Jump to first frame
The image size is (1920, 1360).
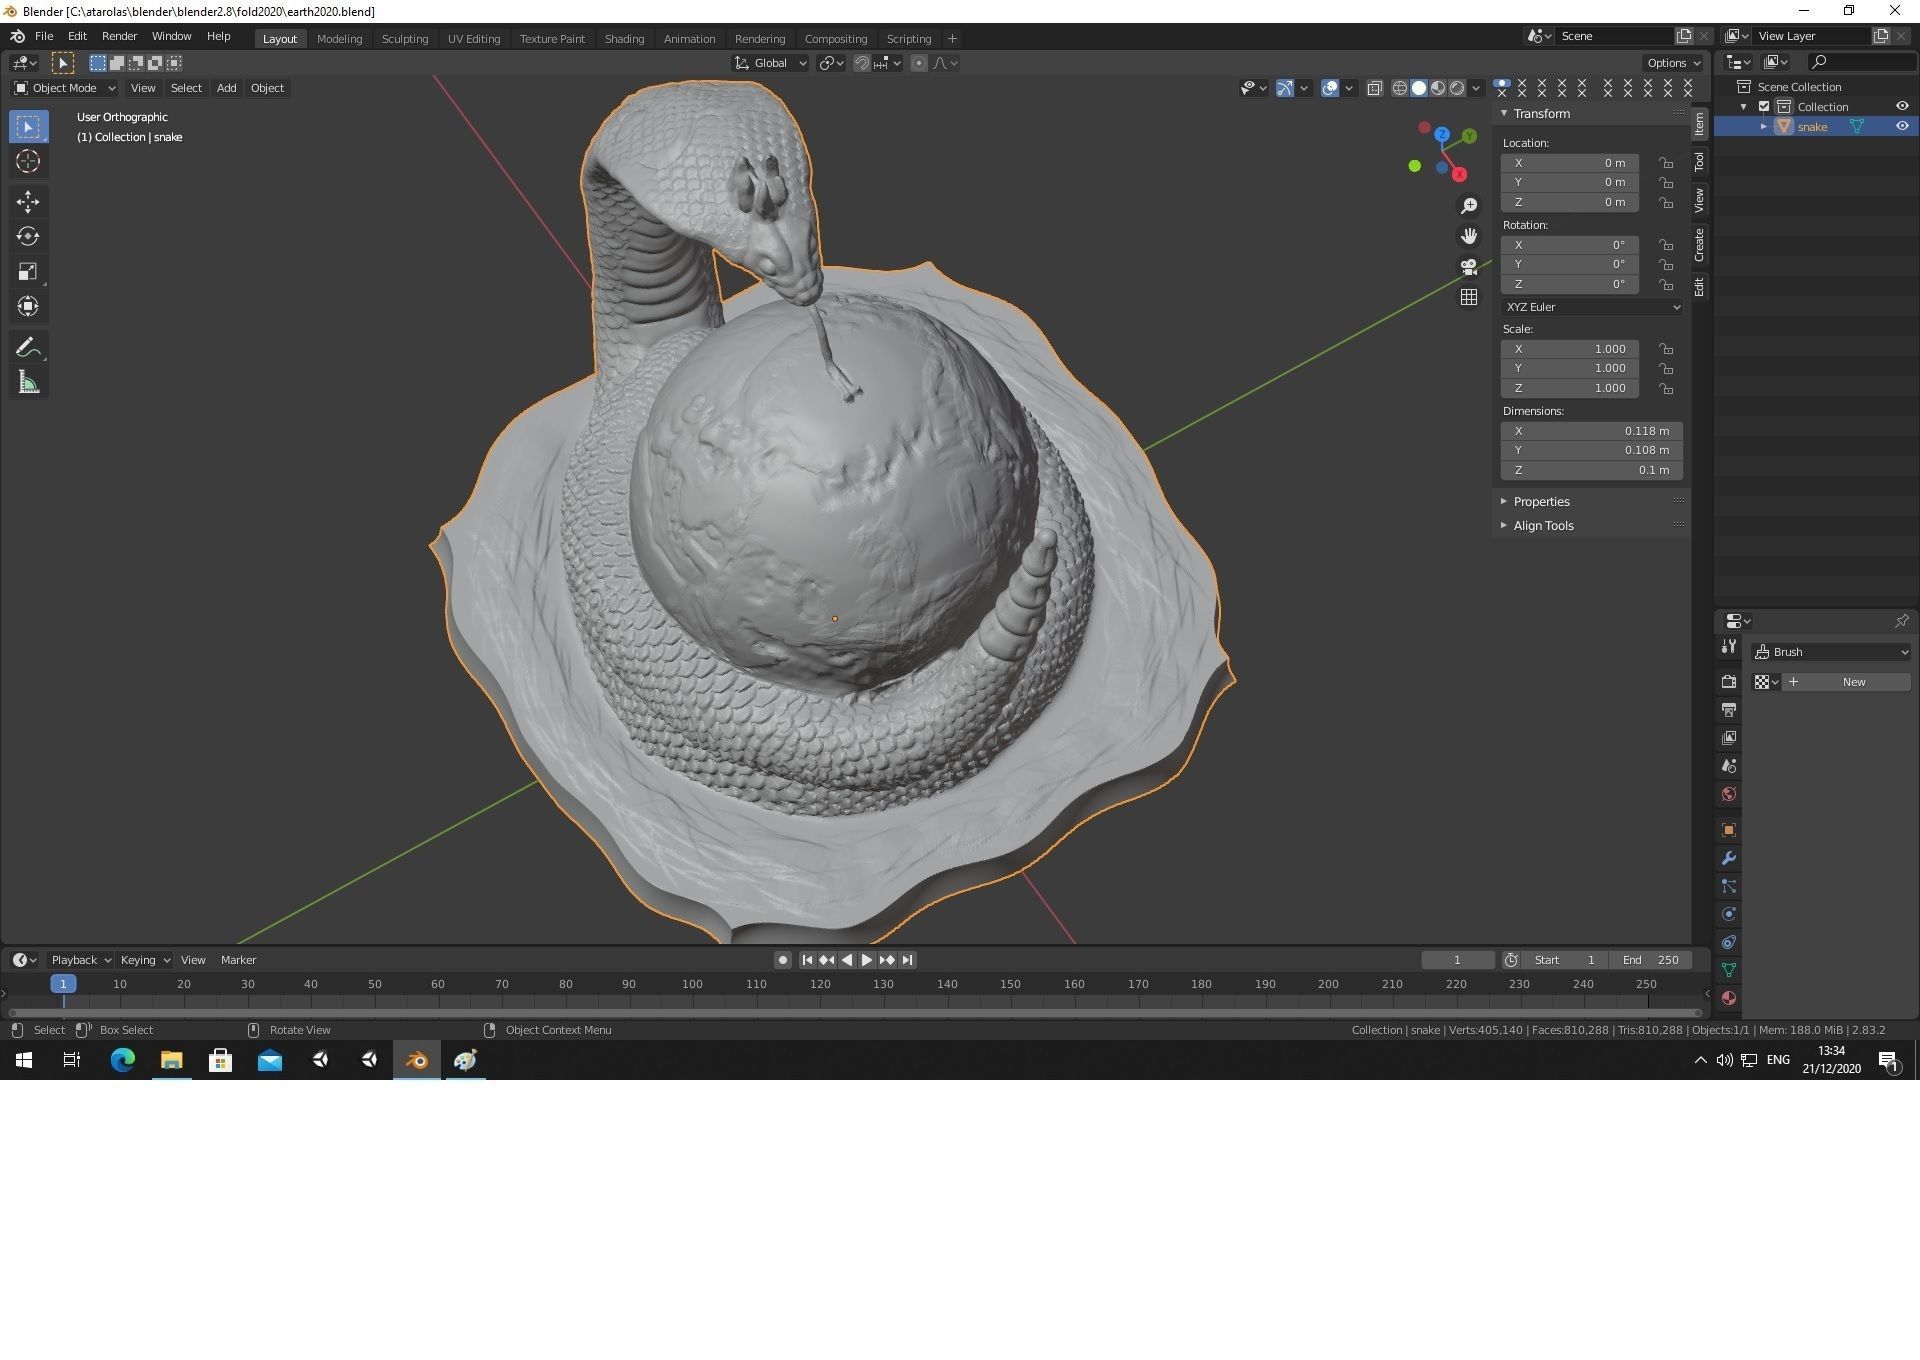point(807,960)
